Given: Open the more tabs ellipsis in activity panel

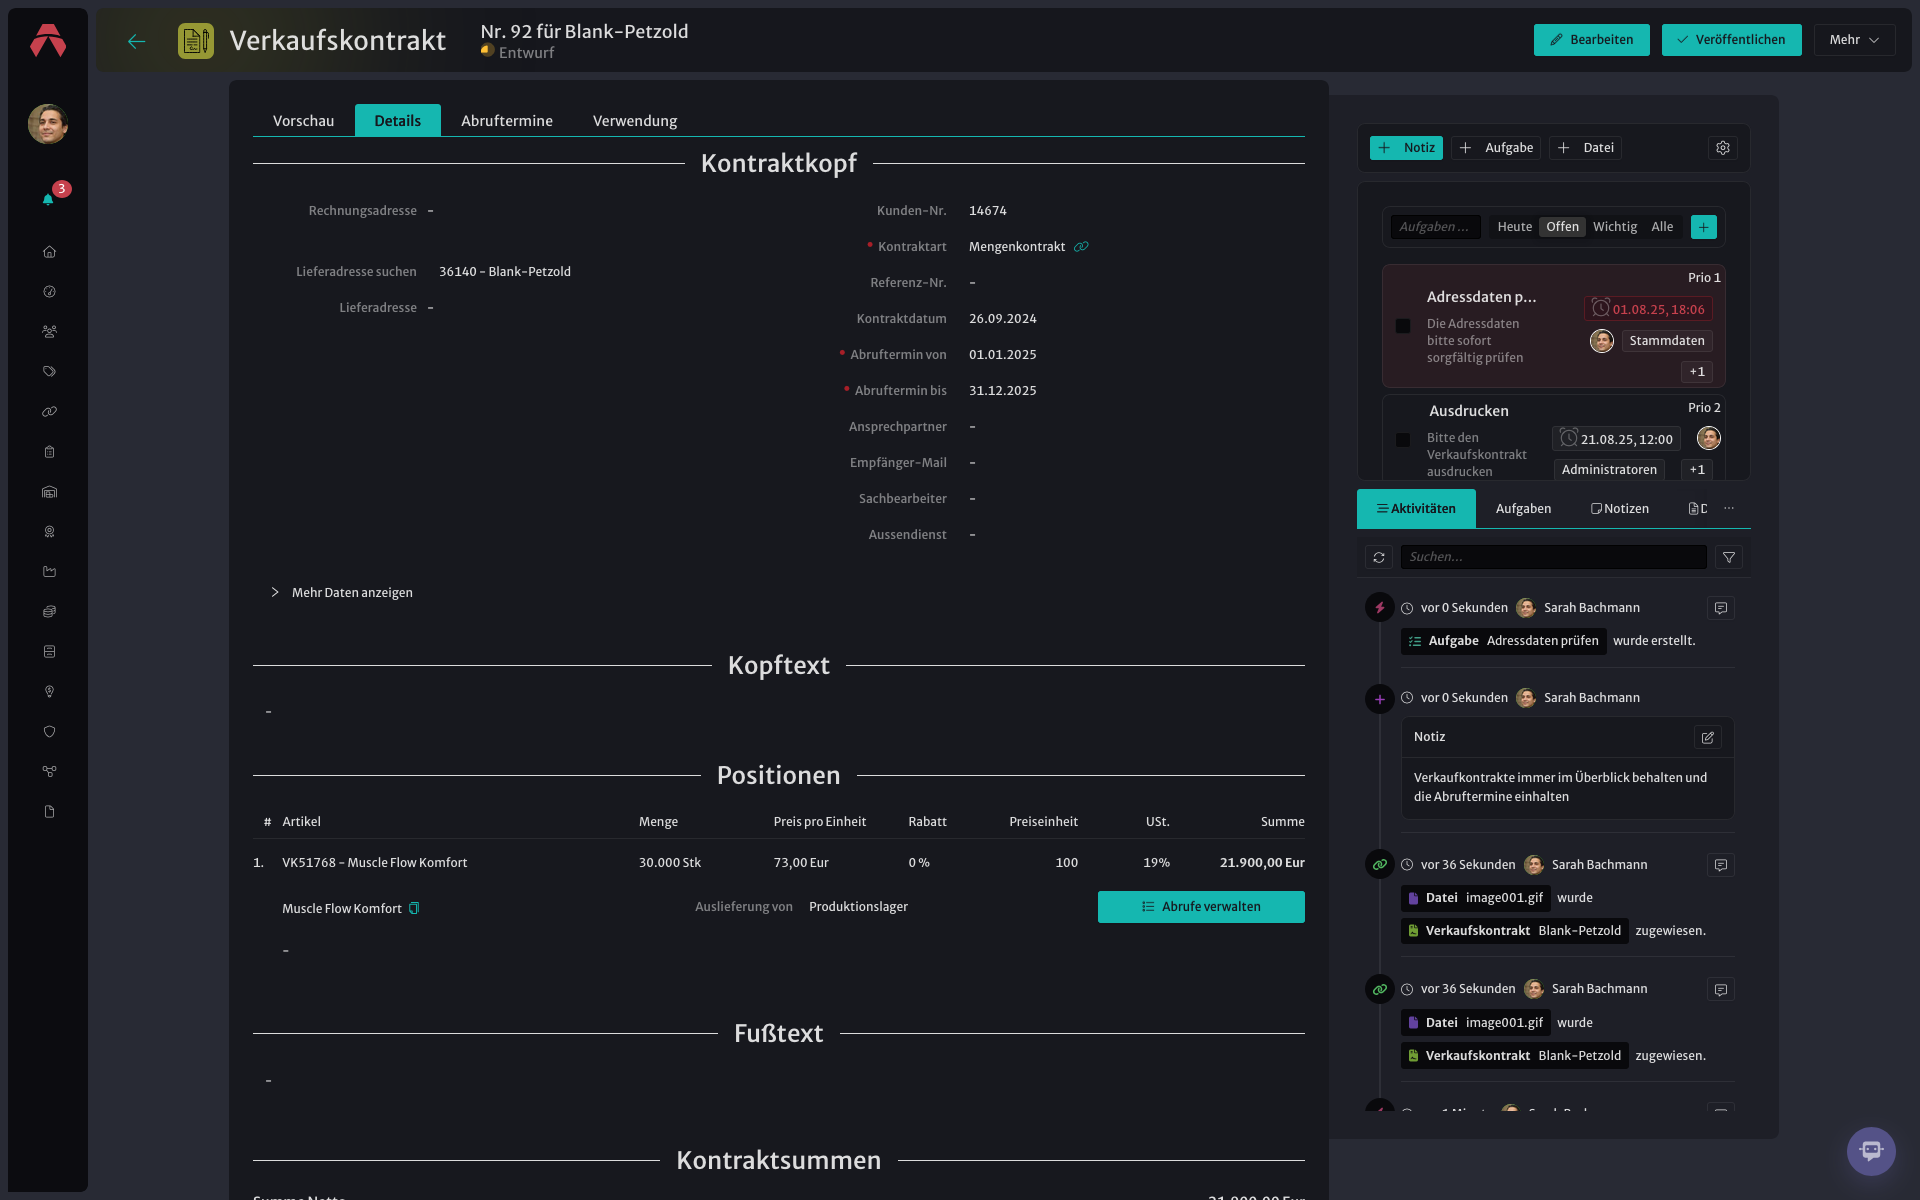Looking at the screenshot, I should pos(1729,509).
